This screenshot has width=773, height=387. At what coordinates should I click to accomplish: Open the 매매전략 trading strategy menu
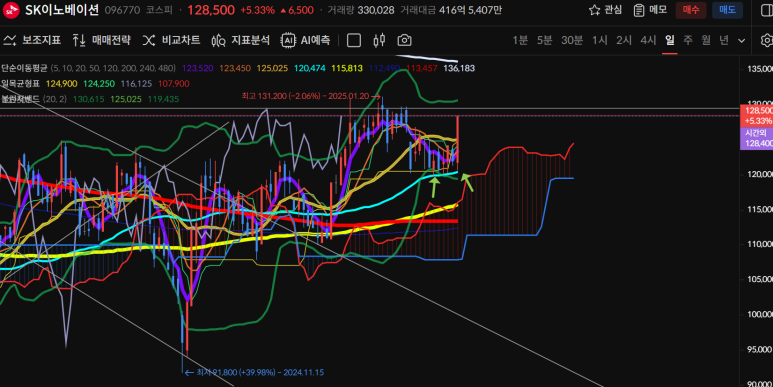click(x=101, y=40)
